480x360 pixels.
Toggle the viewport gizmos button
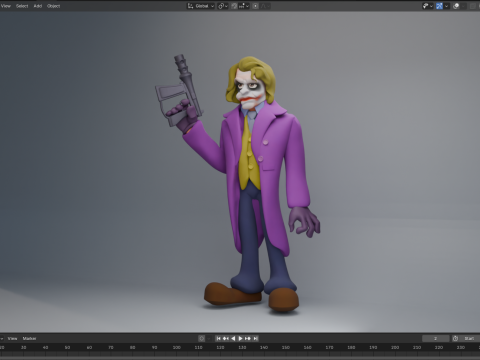[x=439, y=6]
